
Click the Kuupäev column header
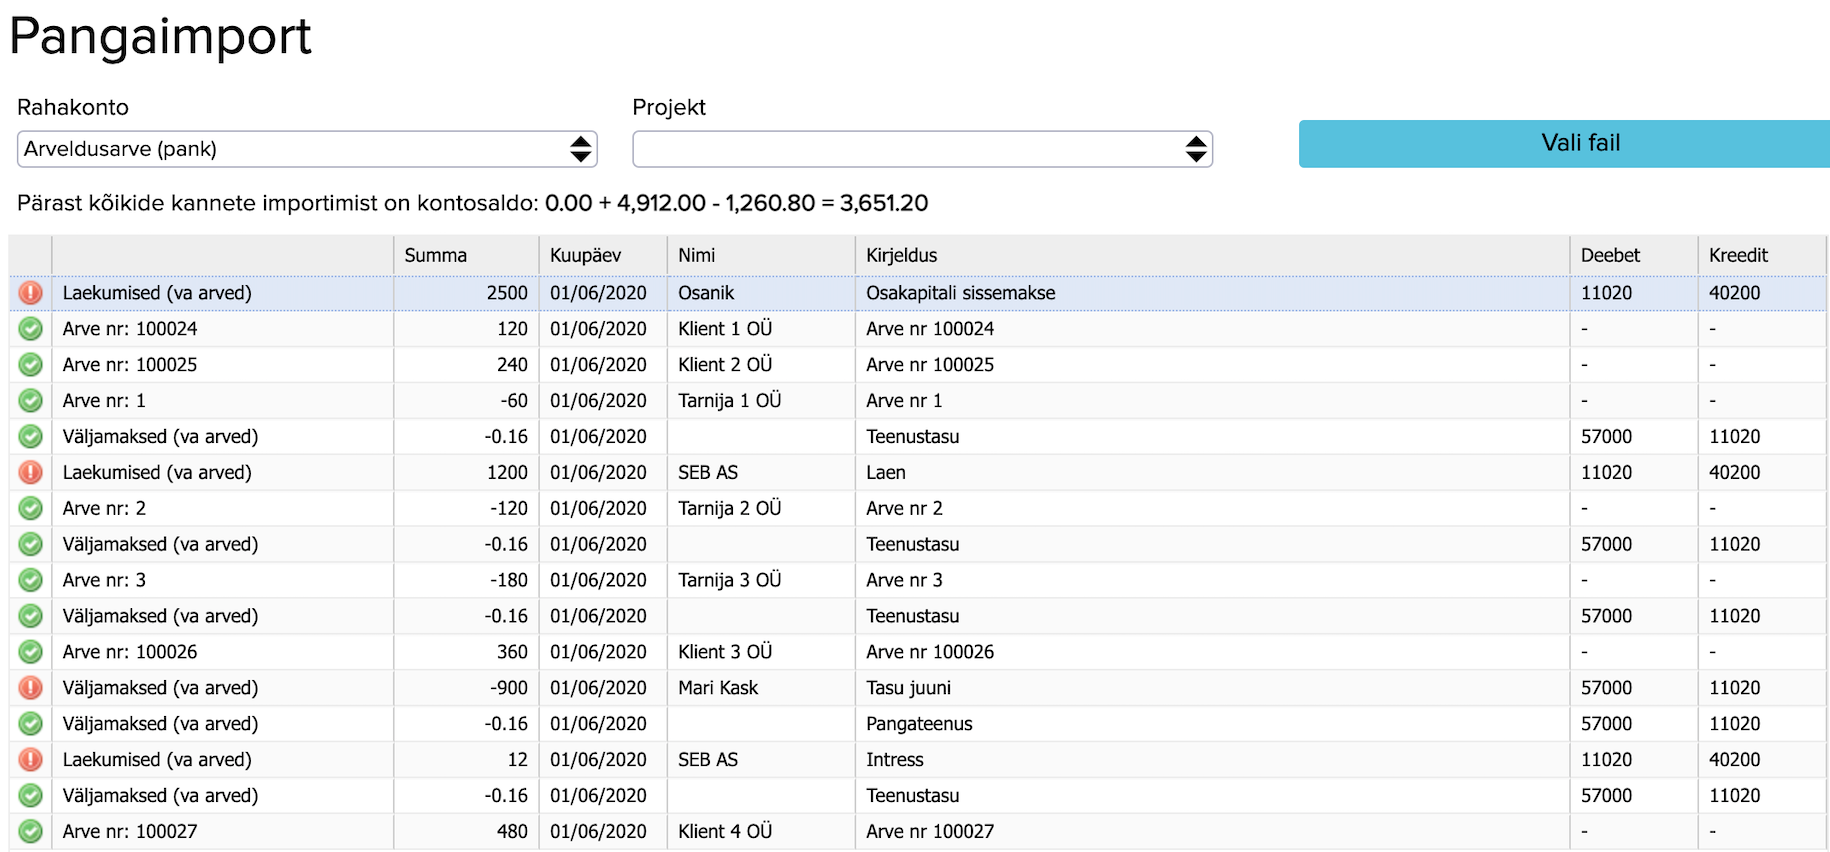click(x=602, y=256)
